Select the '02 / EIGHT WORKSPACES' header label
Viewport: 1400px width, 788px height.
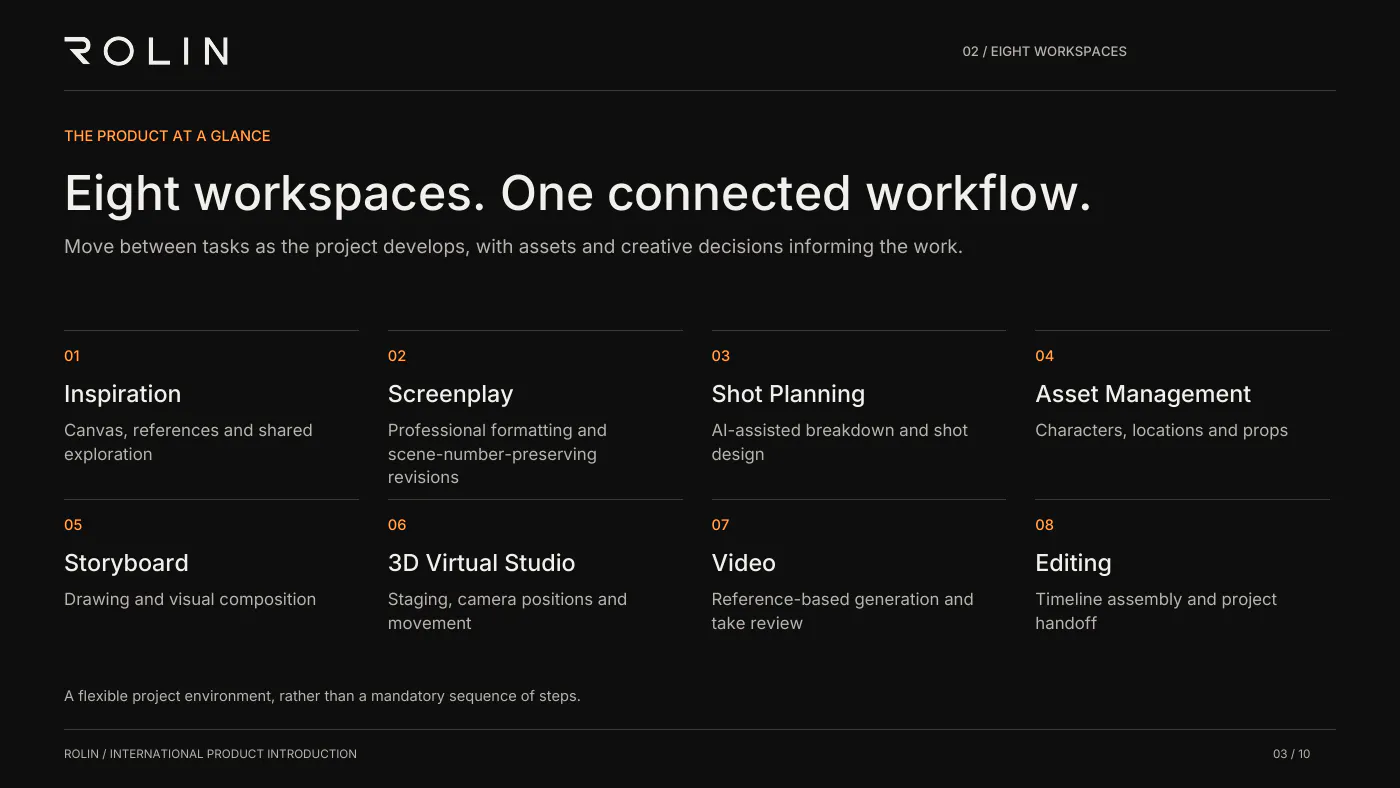[1044, 51]
